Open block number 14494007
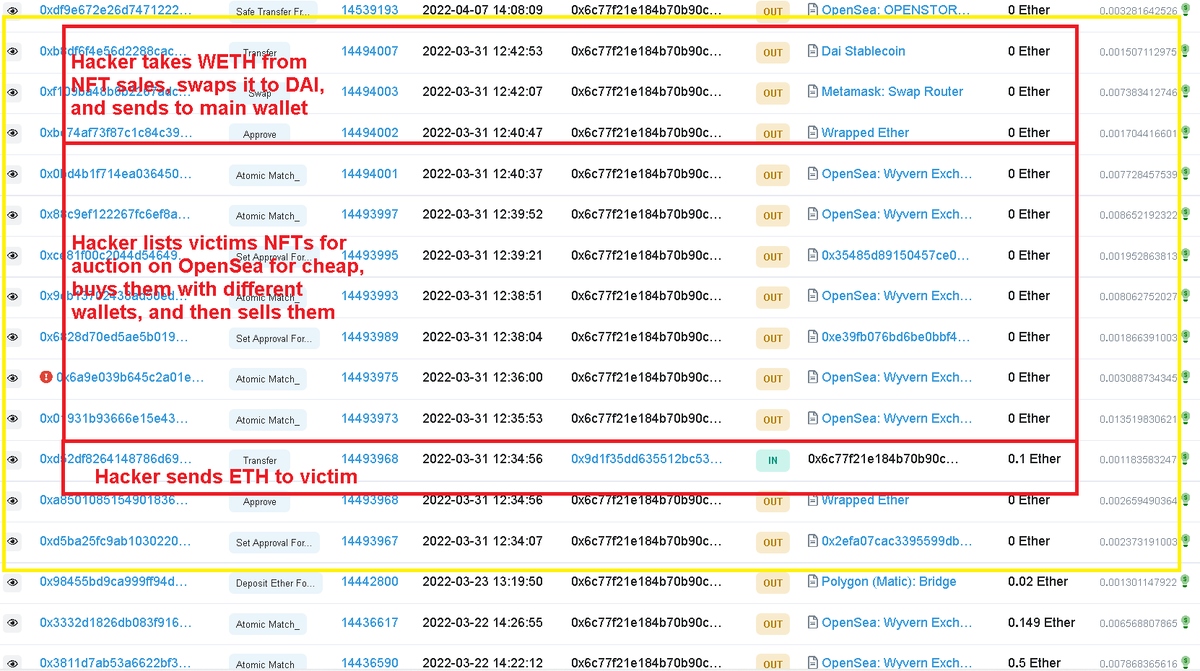The image size is (1200, 671). 370,51
